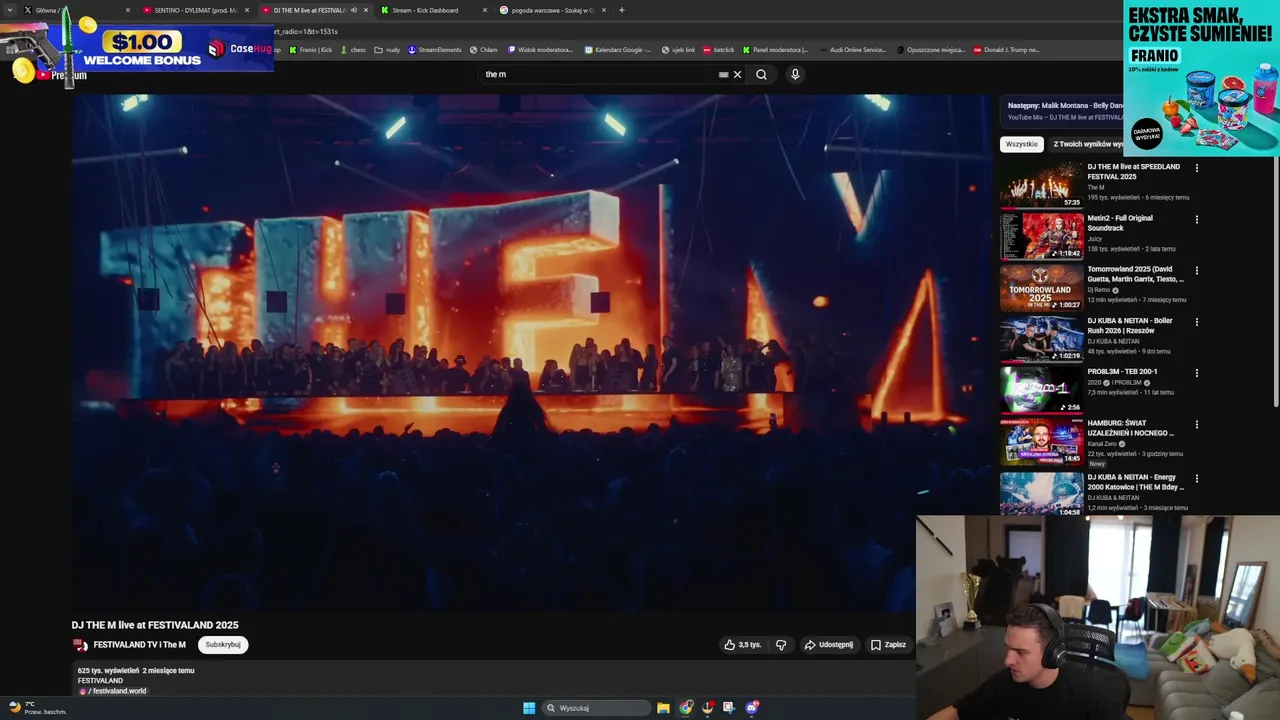
Task: Subscribe with the Subskrybuj button
Action: [x=223, y=645]
